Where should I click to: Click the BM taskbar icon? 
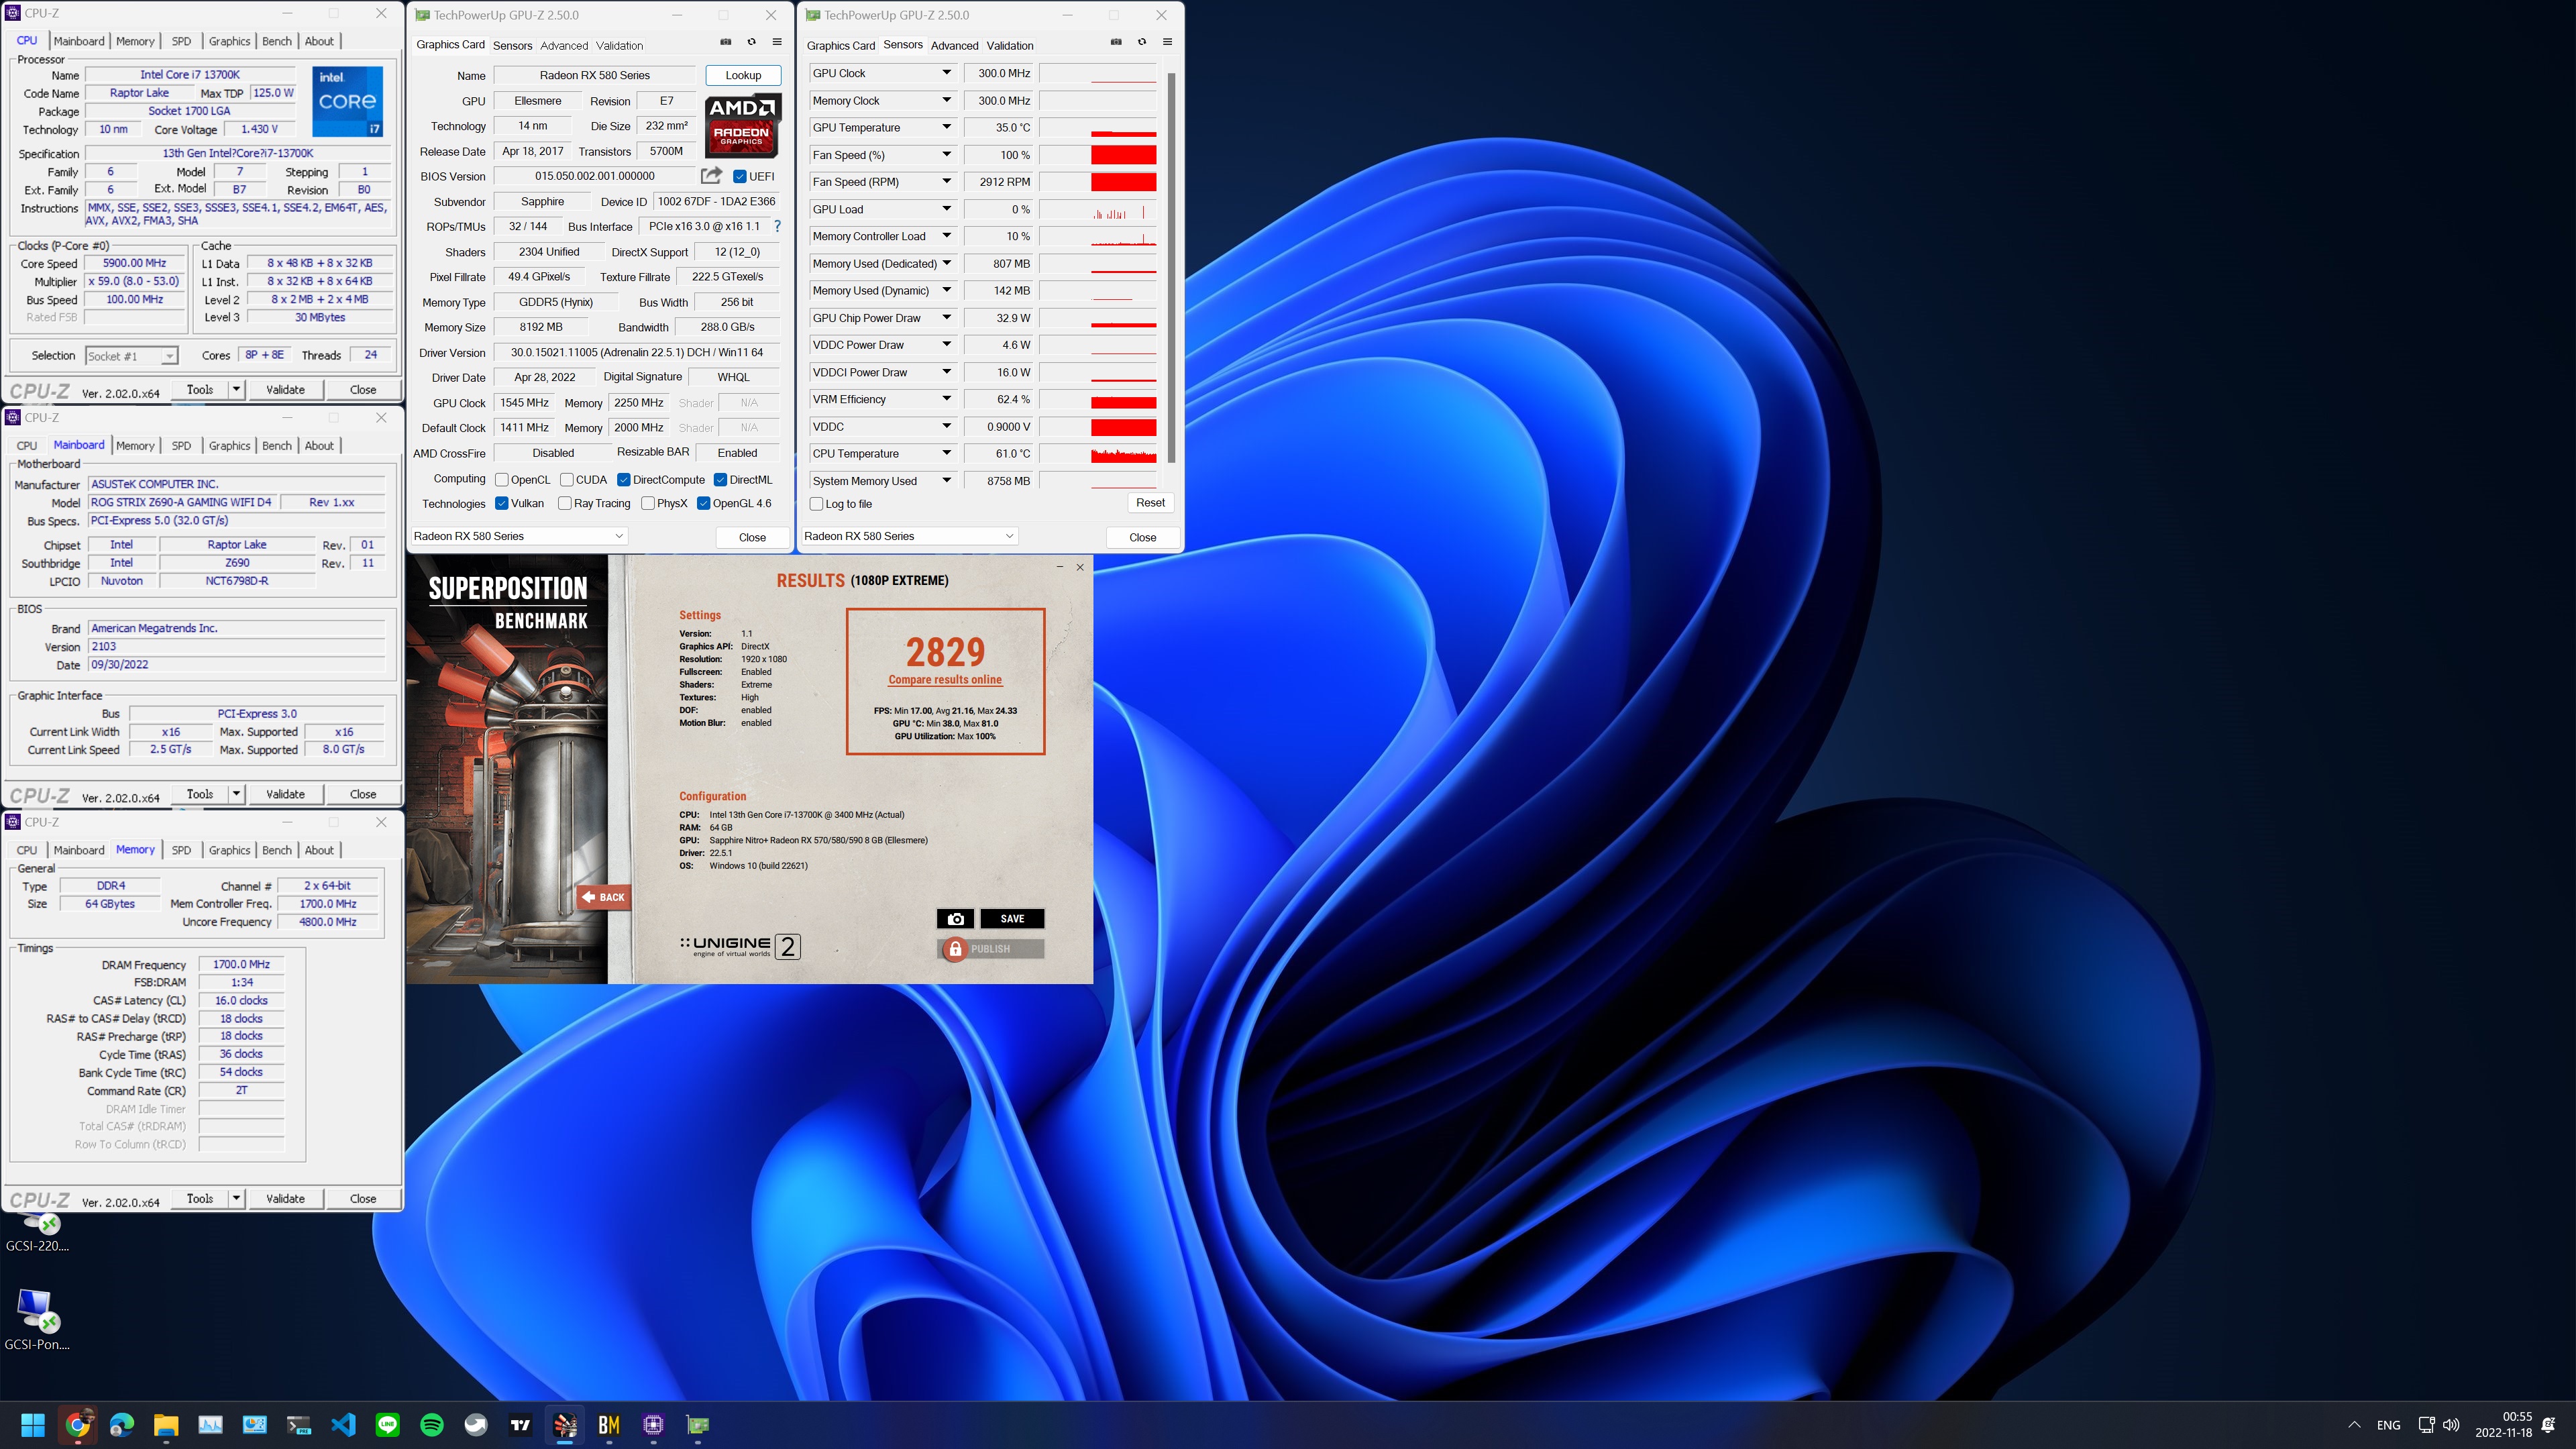[609, 1425]
